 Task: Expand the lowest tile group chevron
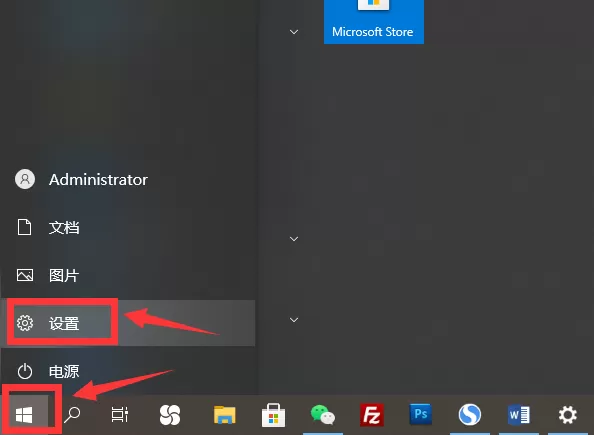[x=294, y=320]
